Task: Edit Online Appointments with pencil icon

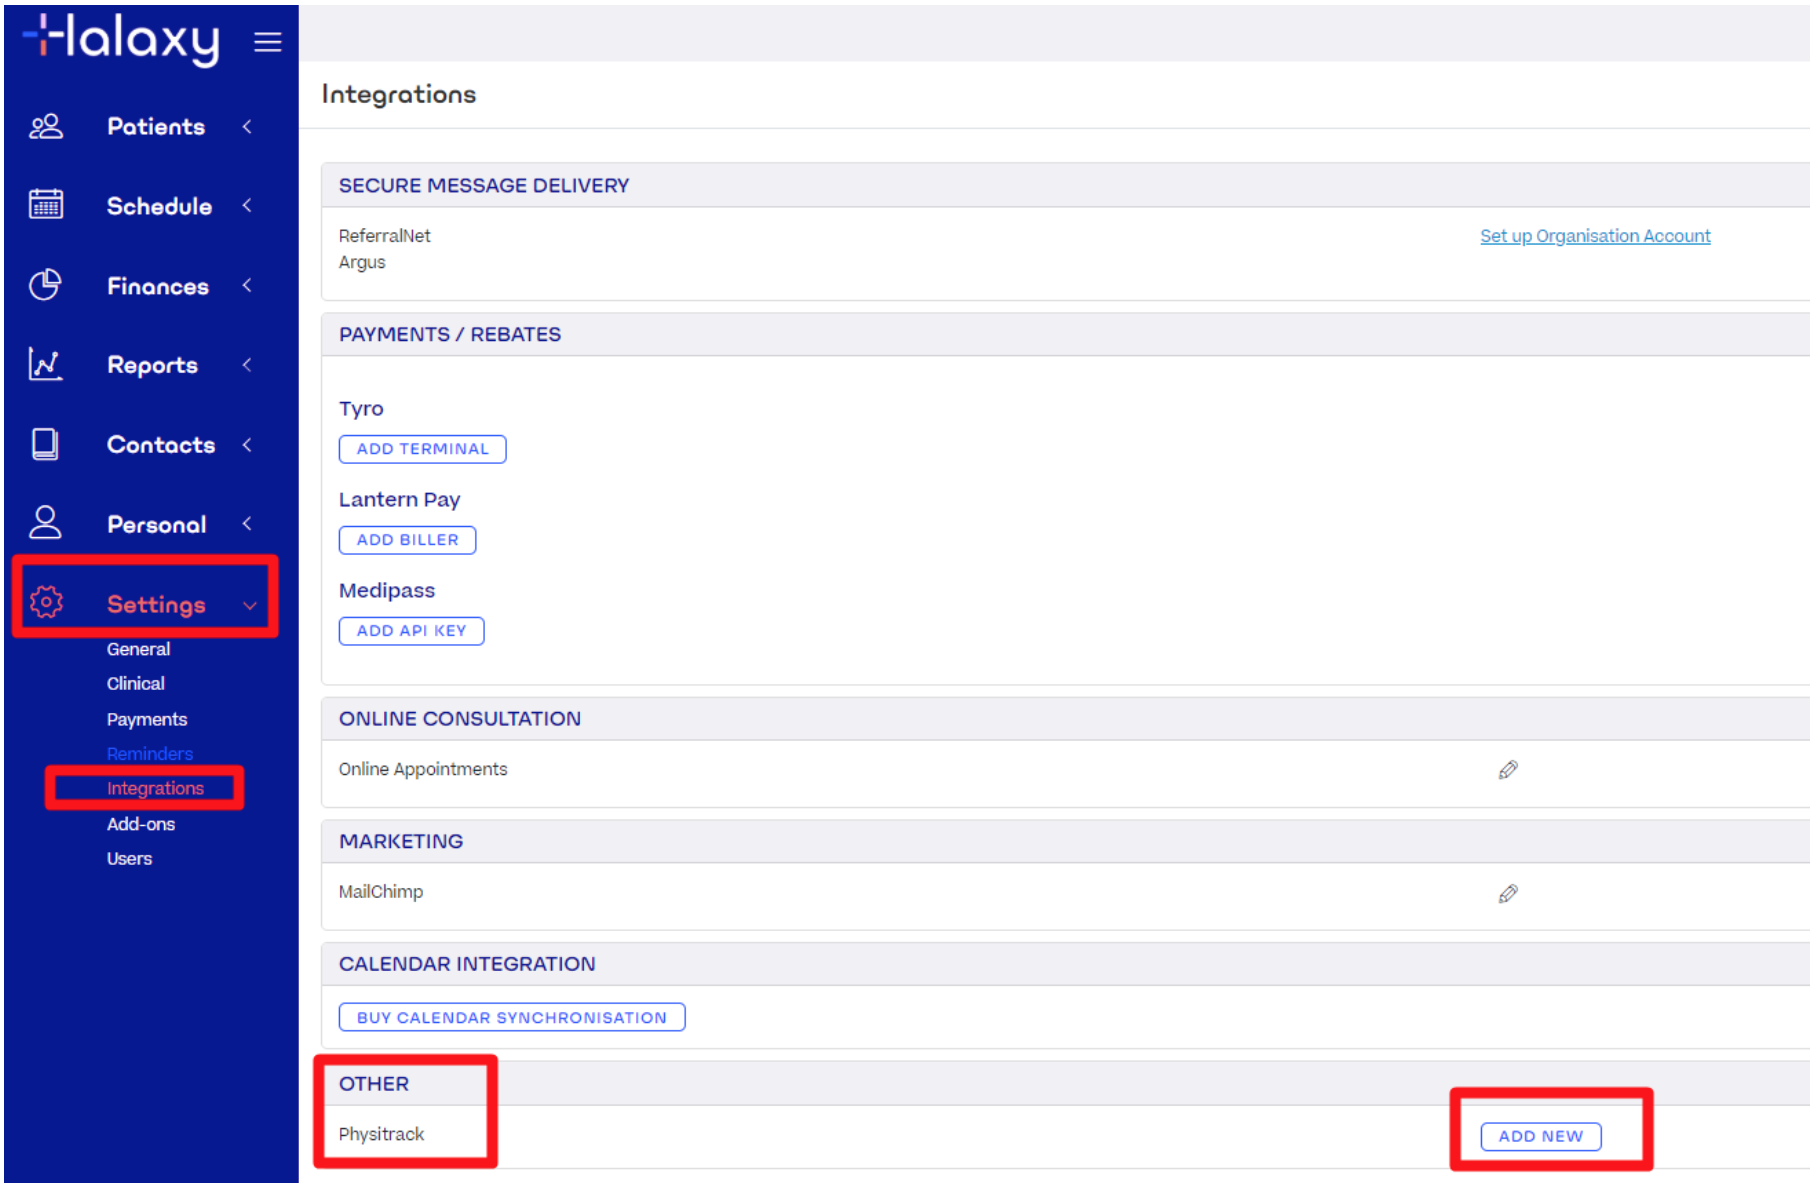Action: [x=1508, y=769]
